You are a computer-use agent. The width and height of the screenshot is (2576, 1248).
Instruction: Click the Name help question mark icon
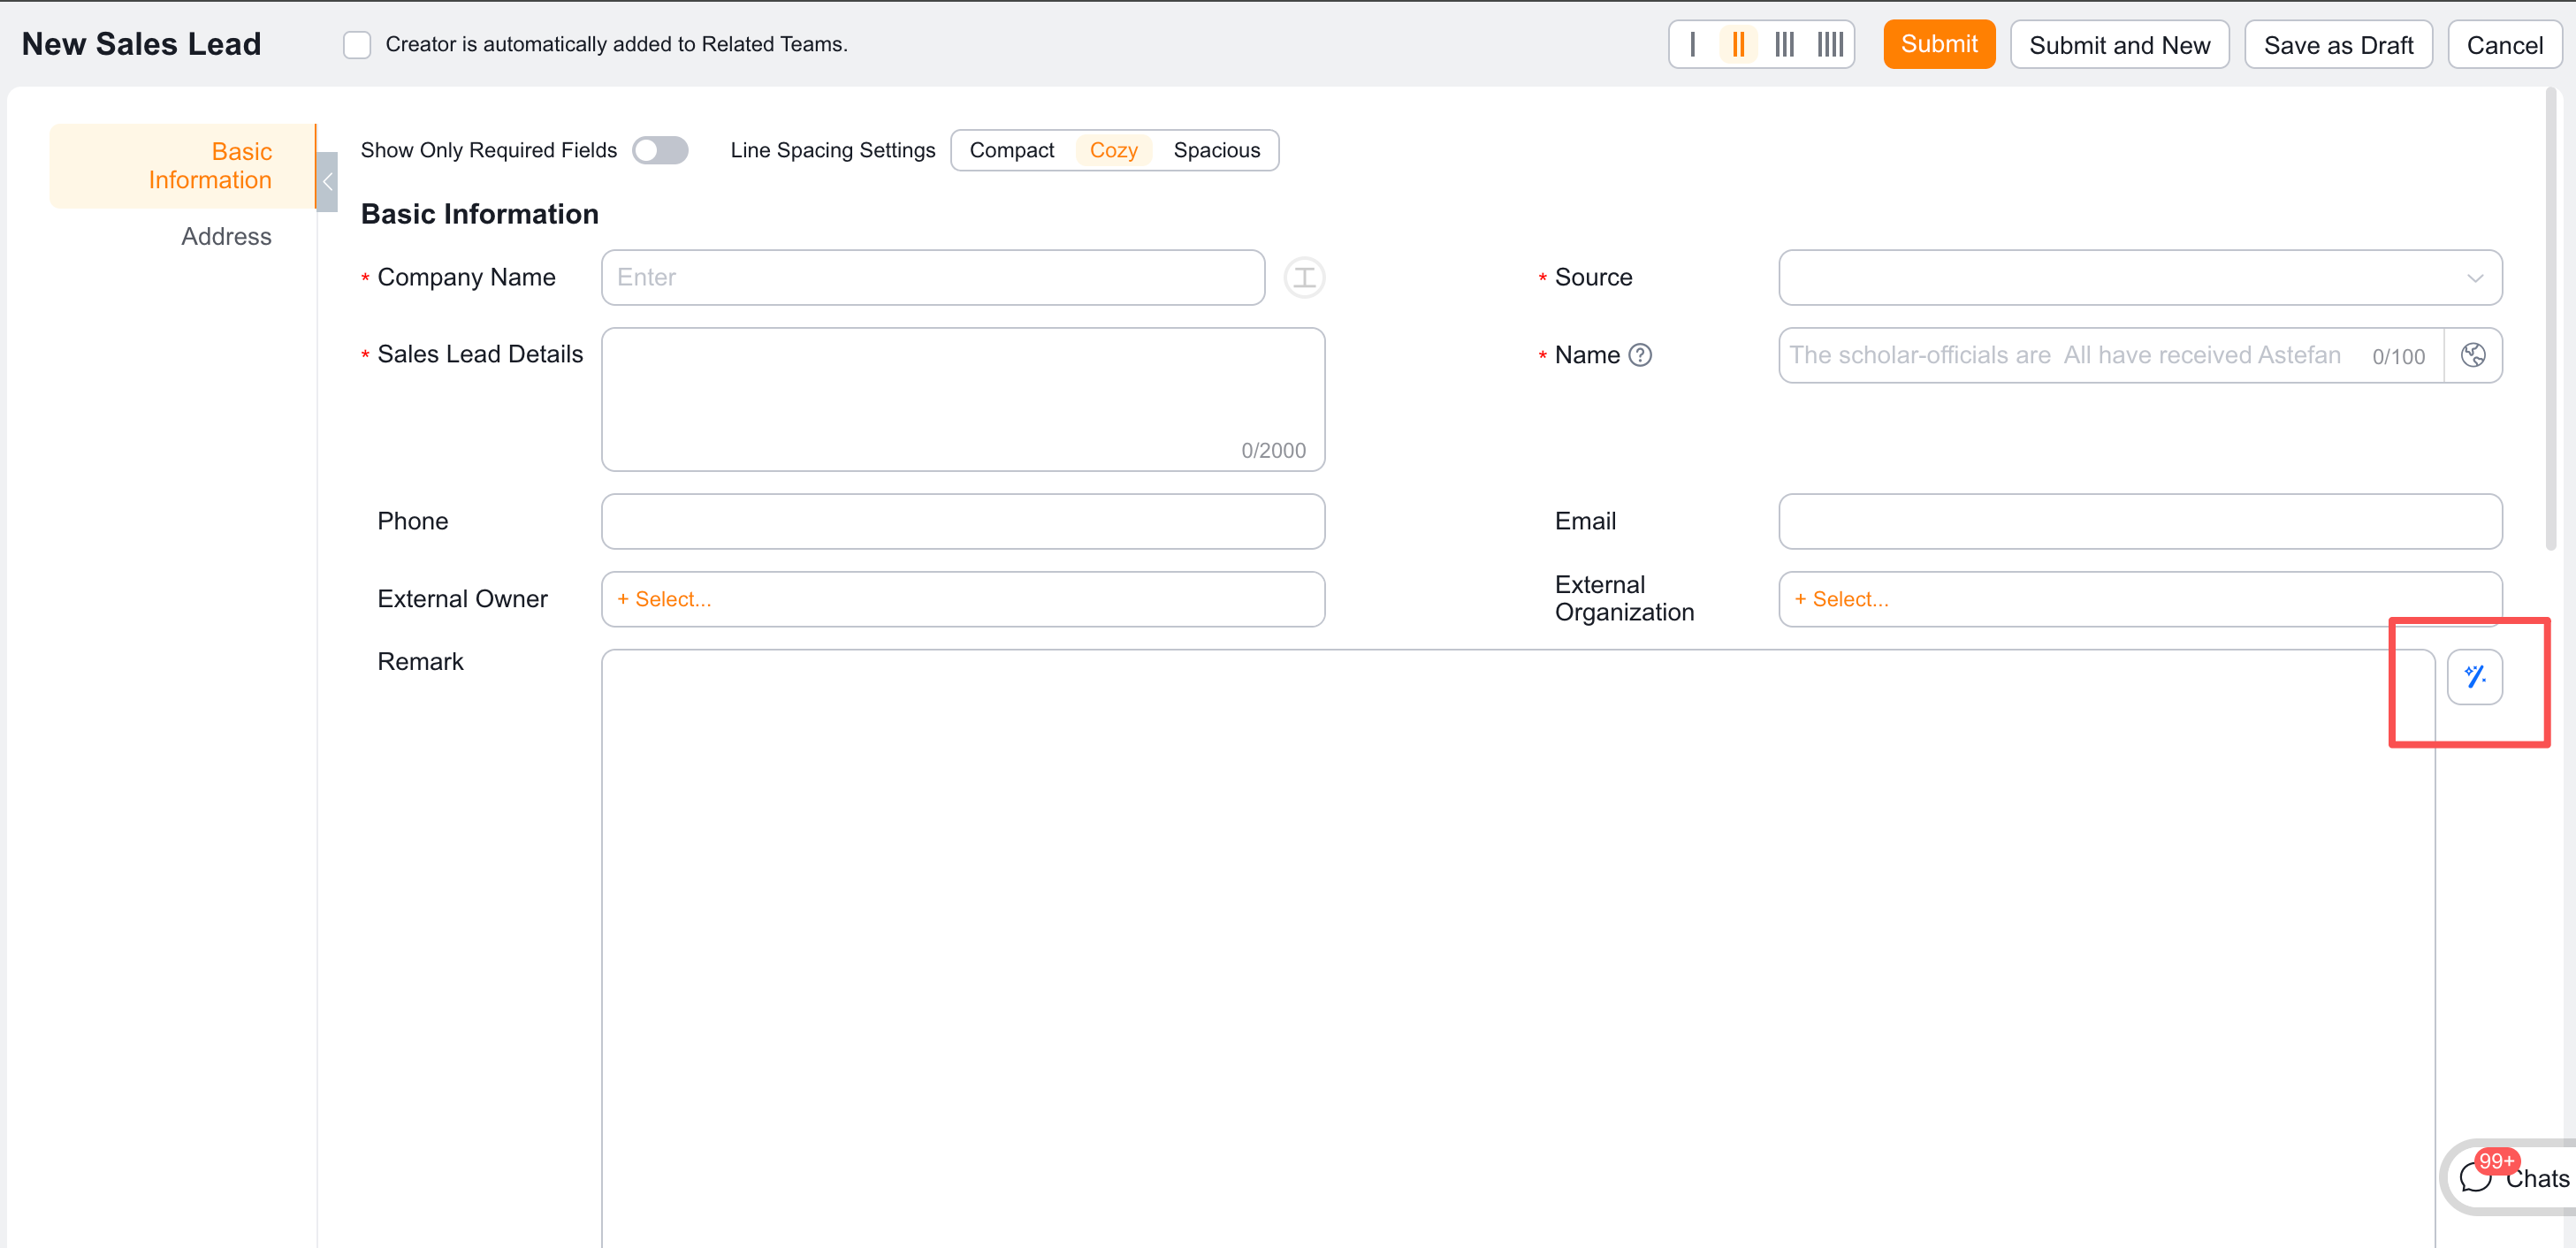point(1640,355)
